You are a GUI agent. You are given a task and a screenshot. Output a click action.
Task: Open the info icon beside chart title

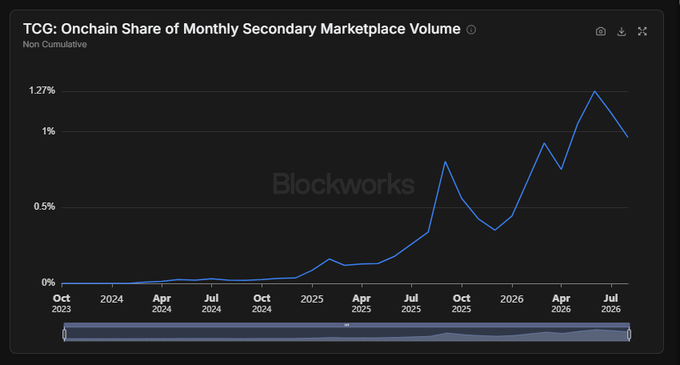tap(471, 29)
